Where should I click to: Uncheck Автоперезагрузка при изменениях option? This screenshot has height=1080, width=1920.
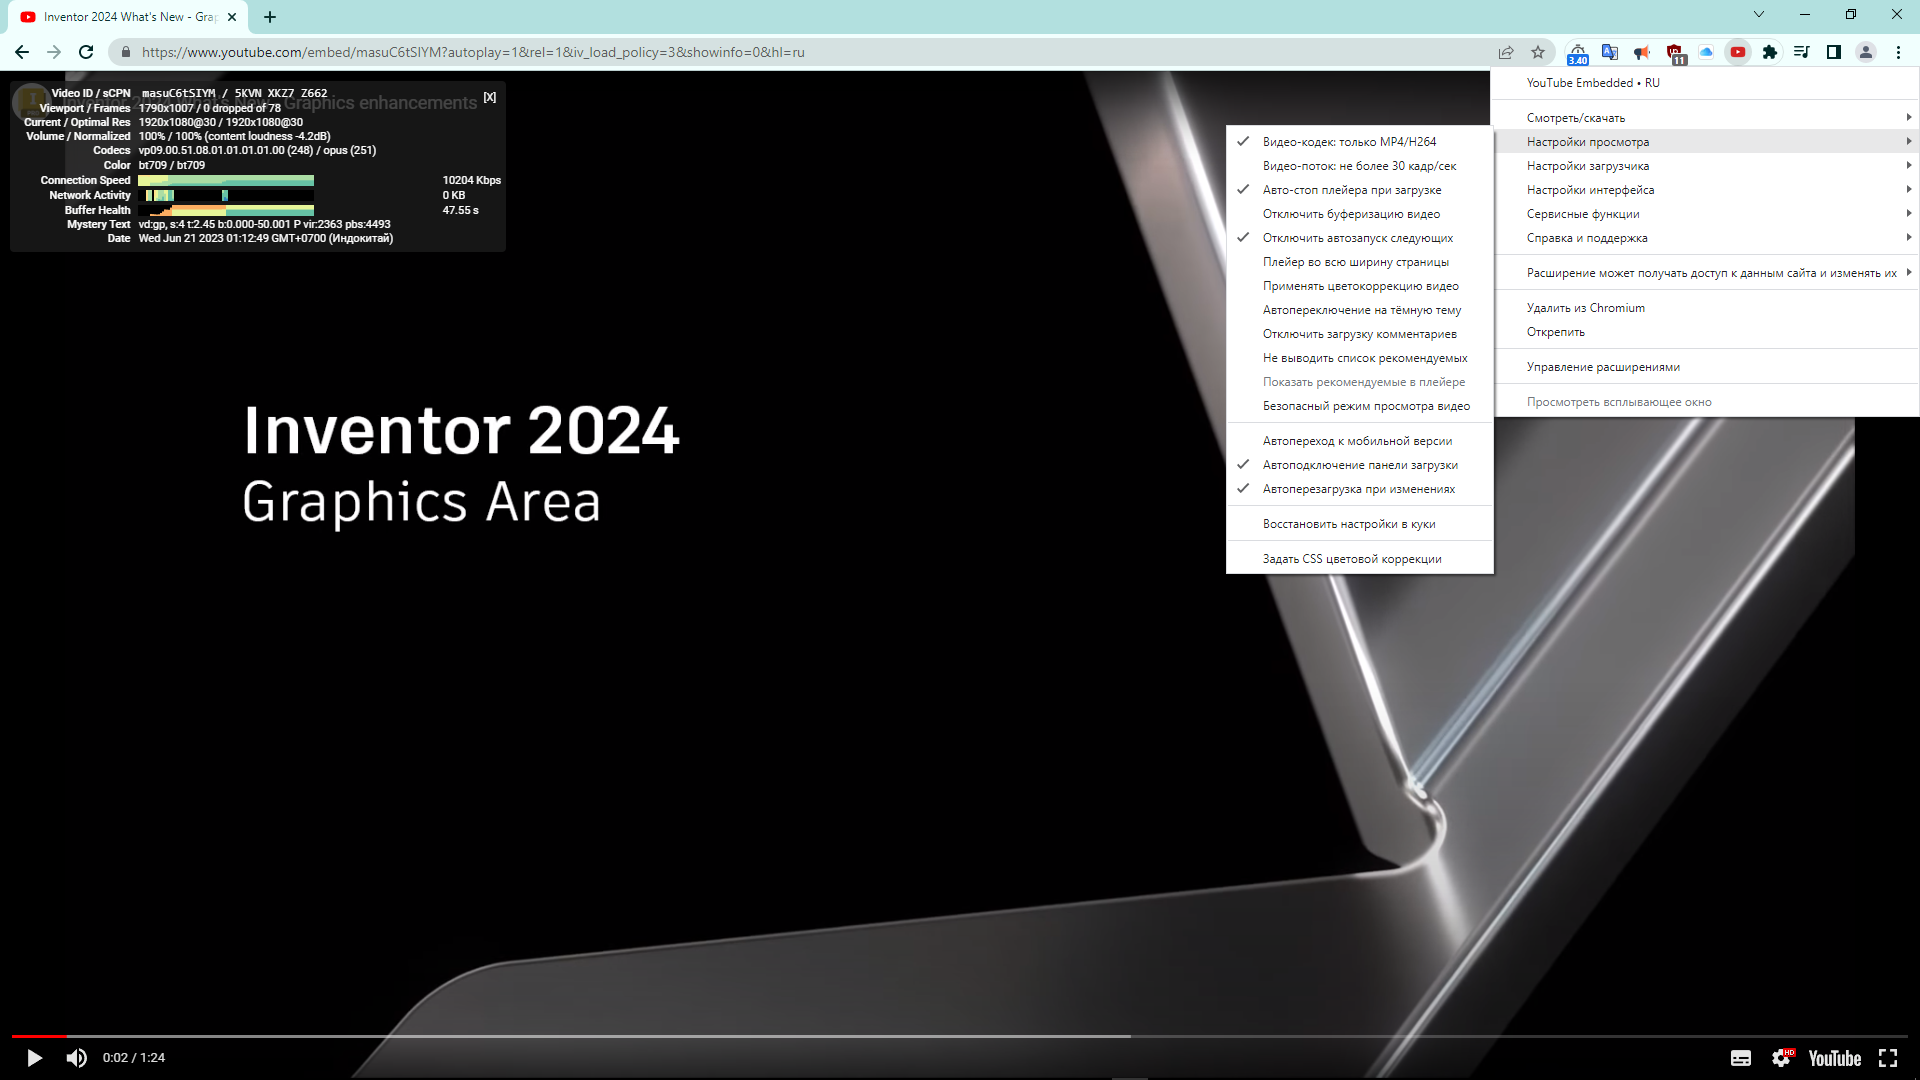(x=1358, y=489)
